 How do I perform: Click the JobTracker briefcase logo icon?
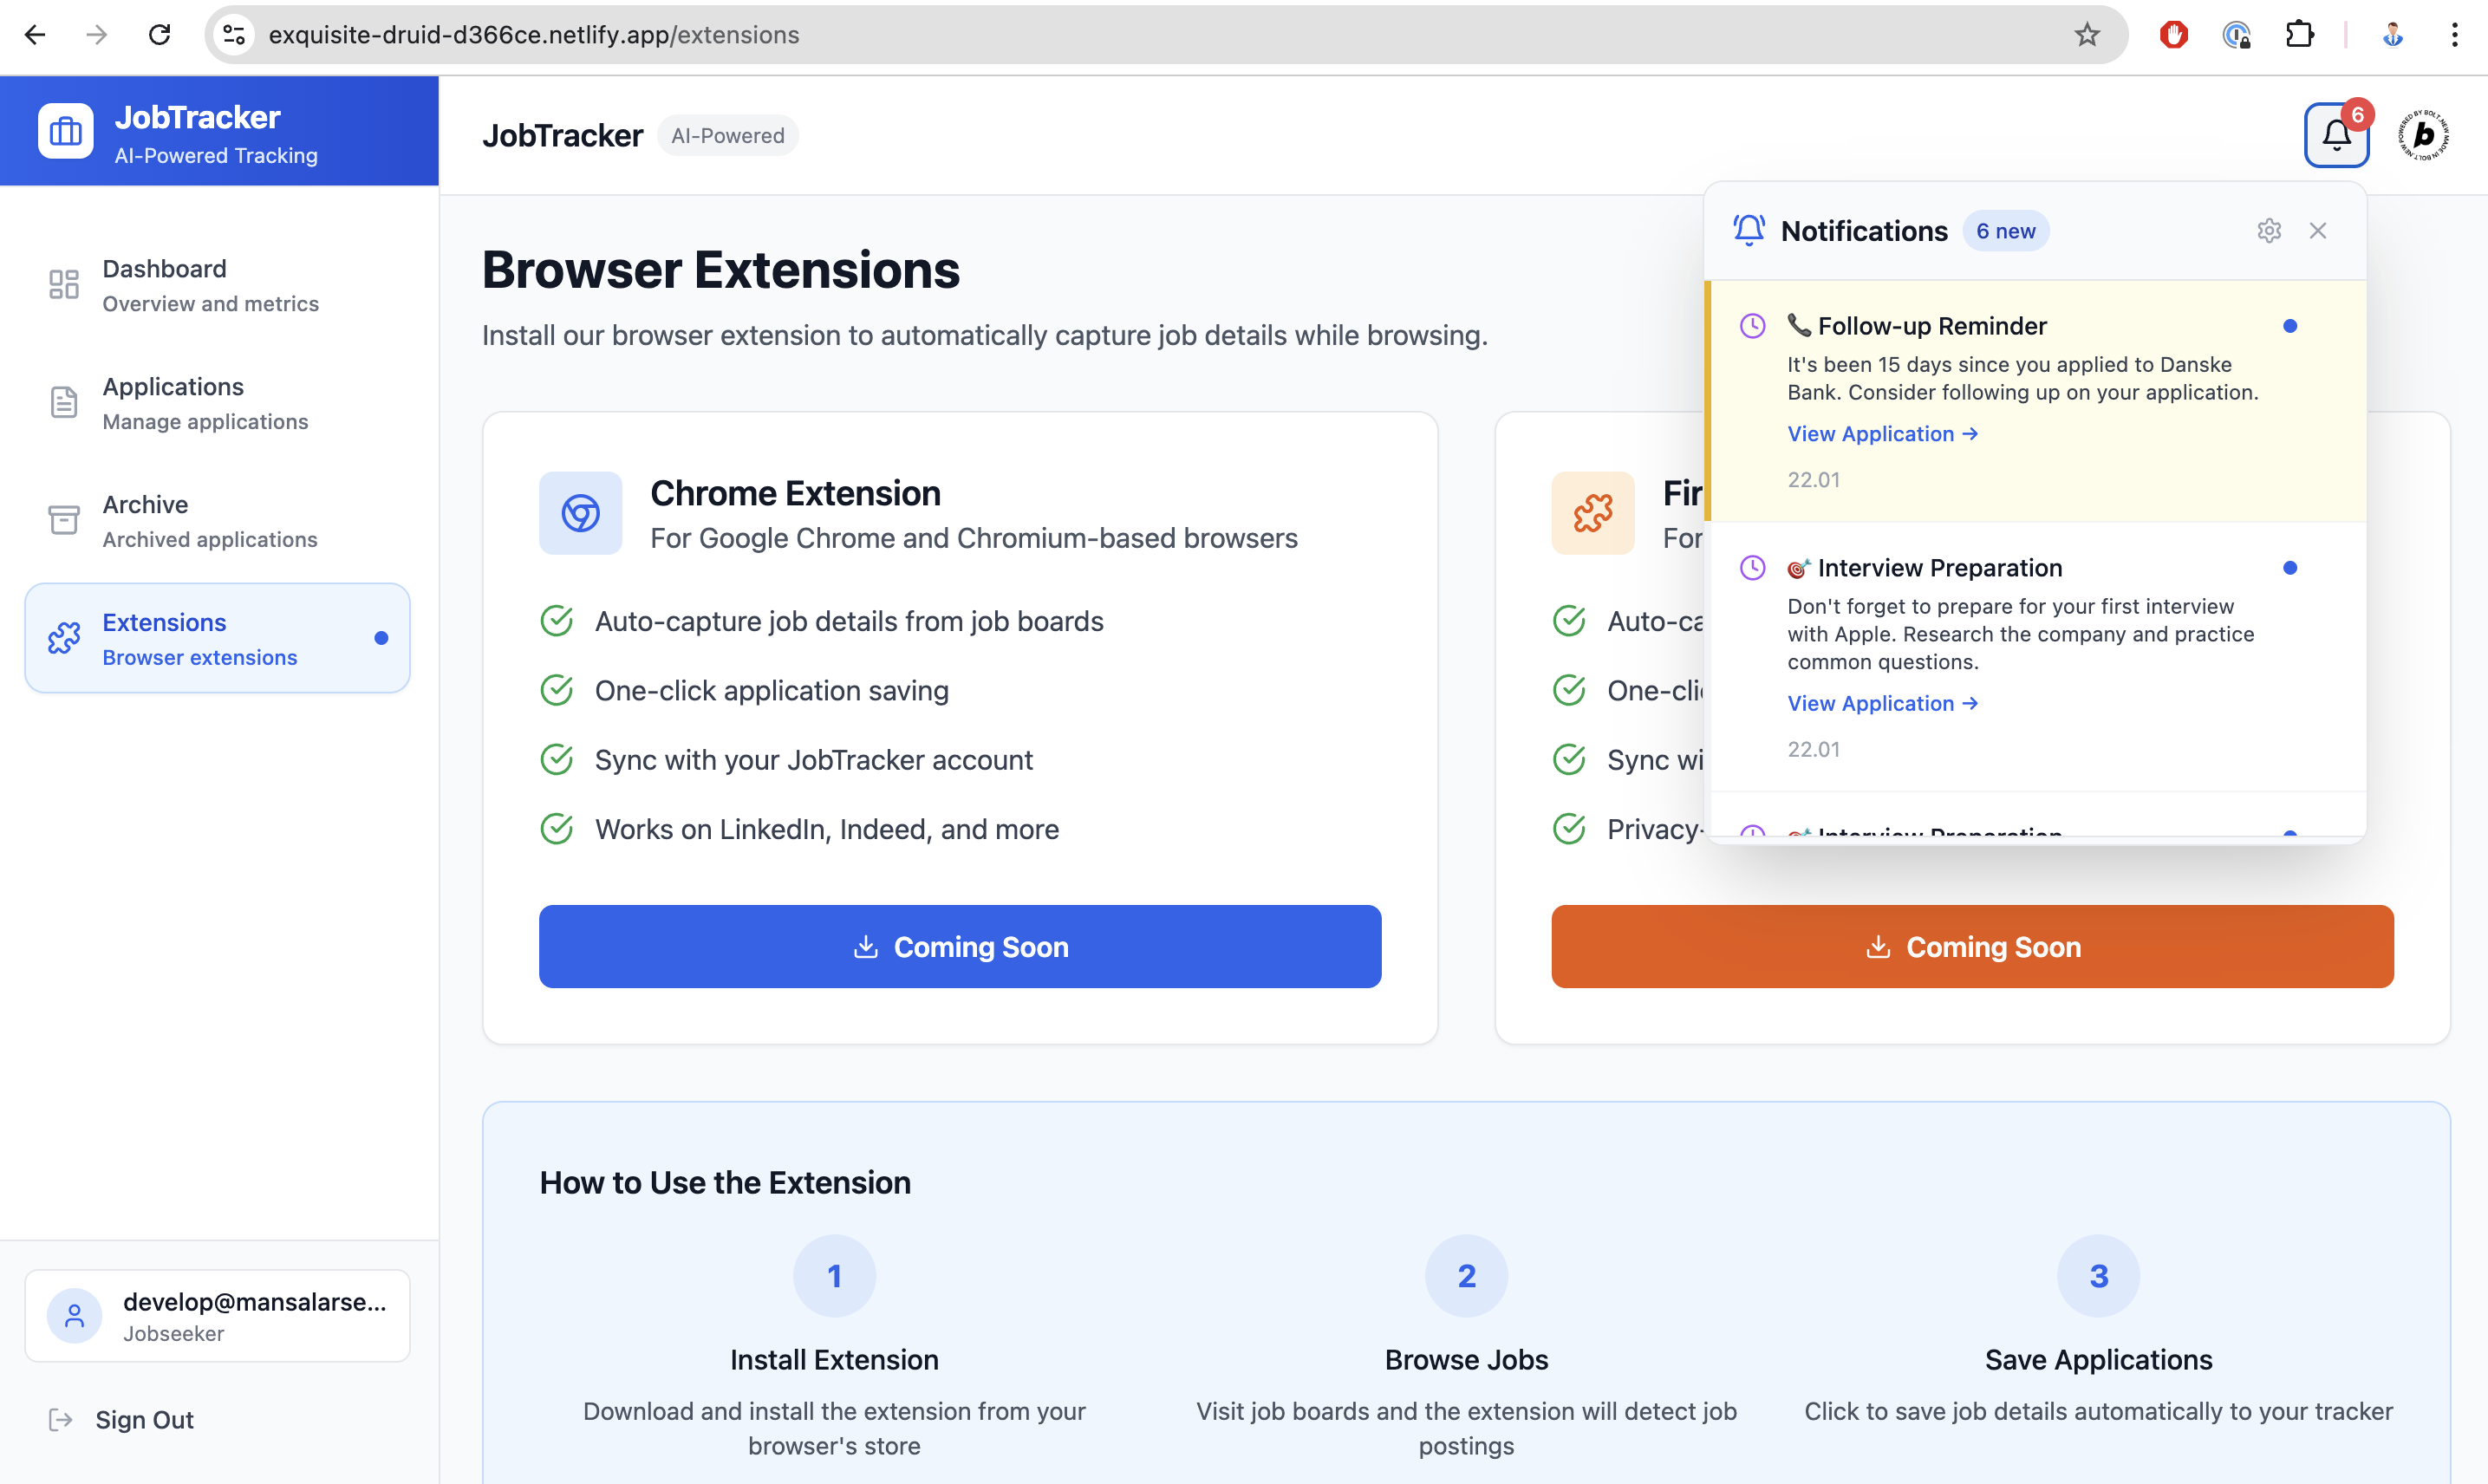tap(66, 131)
